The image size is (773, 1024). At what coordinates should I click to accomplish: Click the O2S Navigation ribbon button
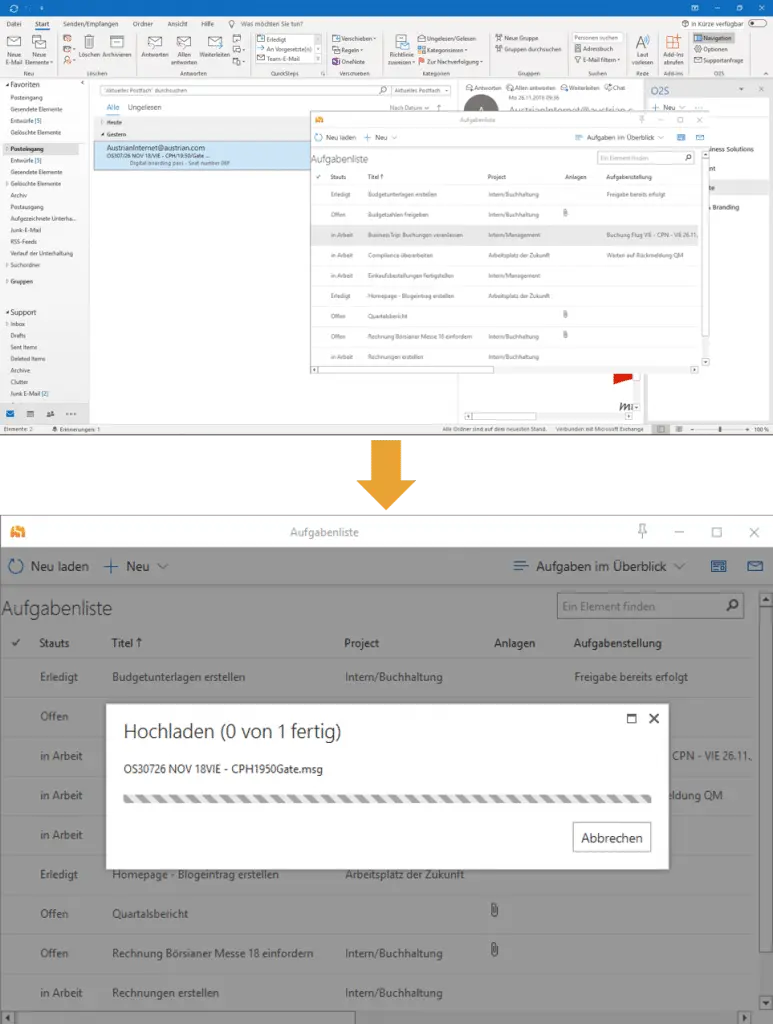click(713, 38)
